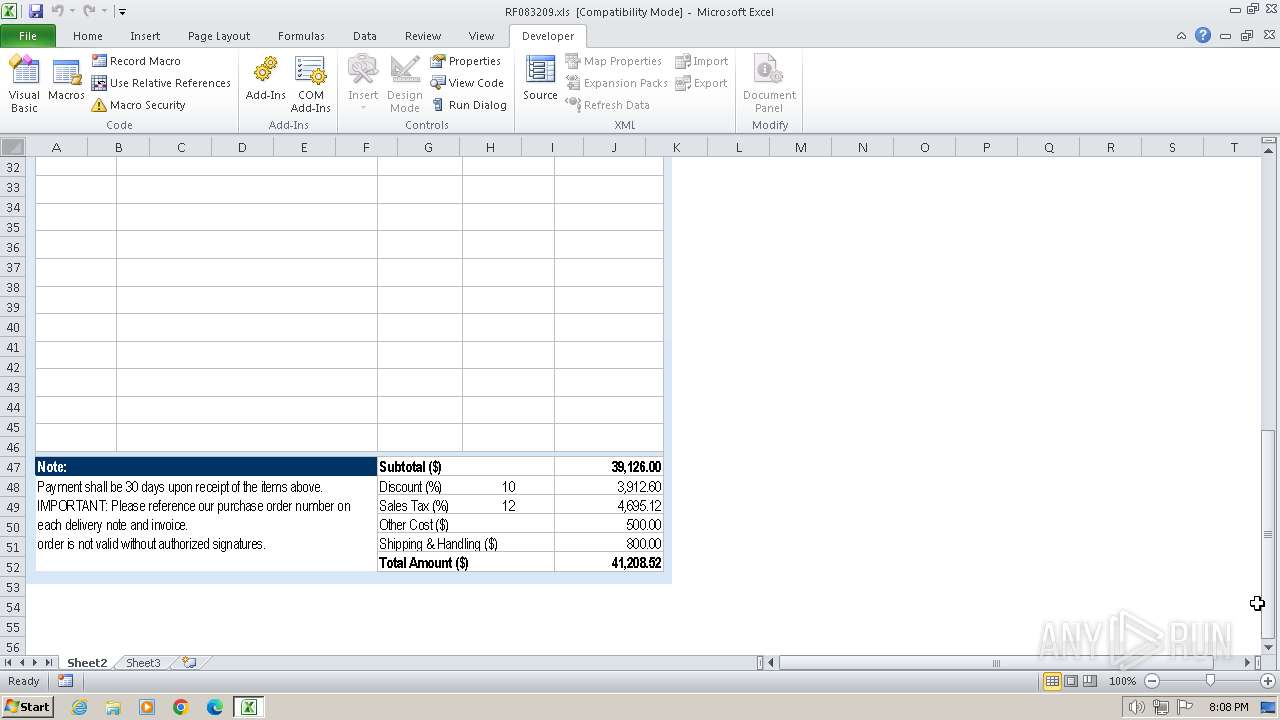The height and width of the screenshot is (720, 1280).
Task: Go to first sheet navigation arrow
Action: pyautogui.click(x=9, y=663)
